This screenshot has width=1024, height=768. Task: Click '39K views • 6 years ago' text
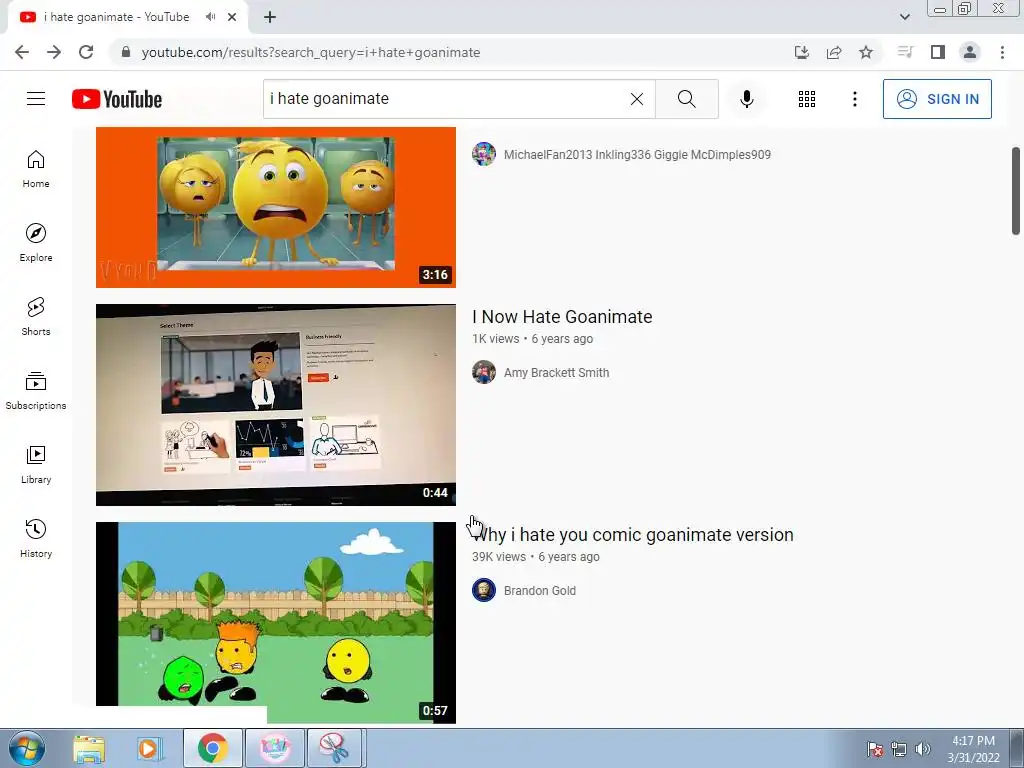[536, 557]
